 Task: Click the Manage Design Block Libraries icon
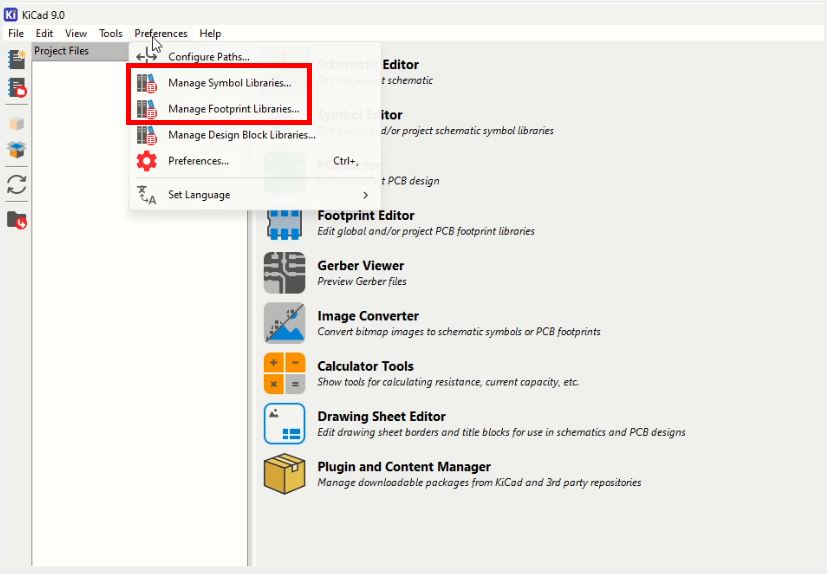[147, 135]
